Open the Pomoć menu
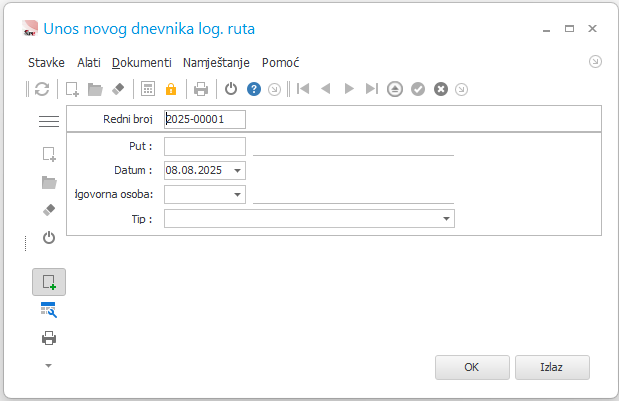Image resolution: width=619 pixels, height=401 pixels. [x=281, y=63]
